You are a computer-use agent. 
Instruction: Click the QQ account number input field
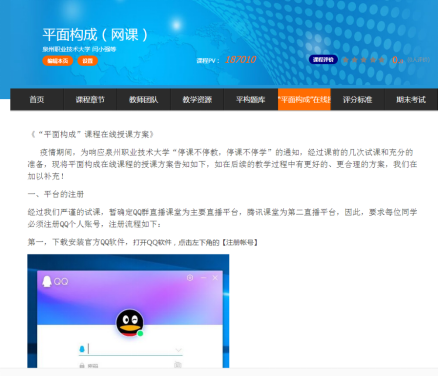(x=131, y=349)
